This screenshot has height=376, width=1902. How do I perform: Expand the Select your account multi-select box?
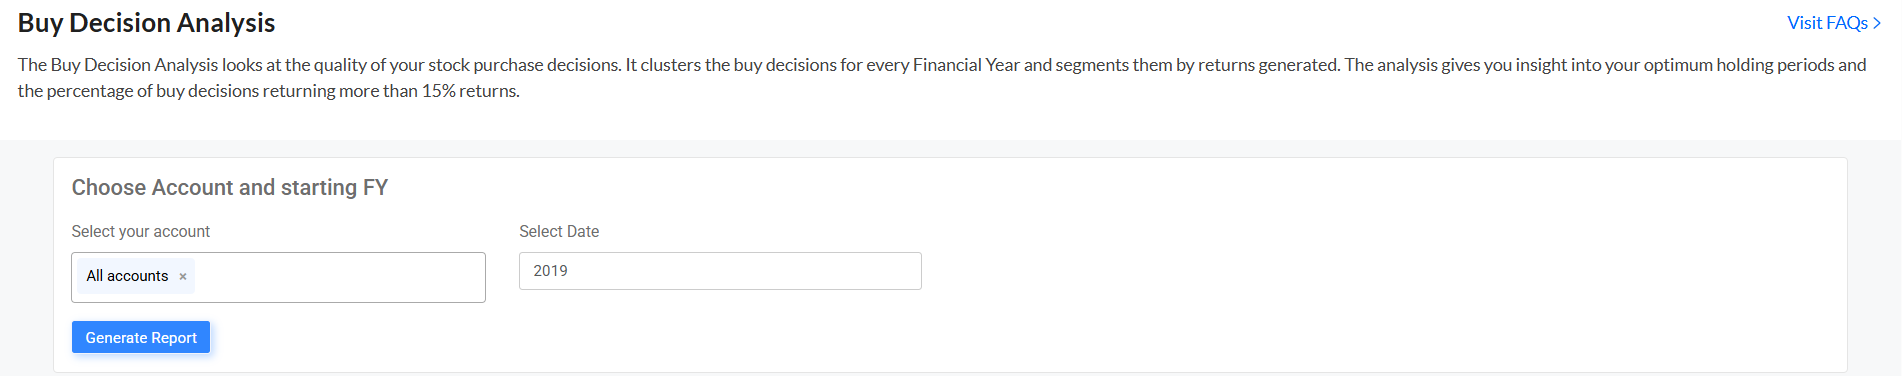pyautogui.click(x=278, y=277)
